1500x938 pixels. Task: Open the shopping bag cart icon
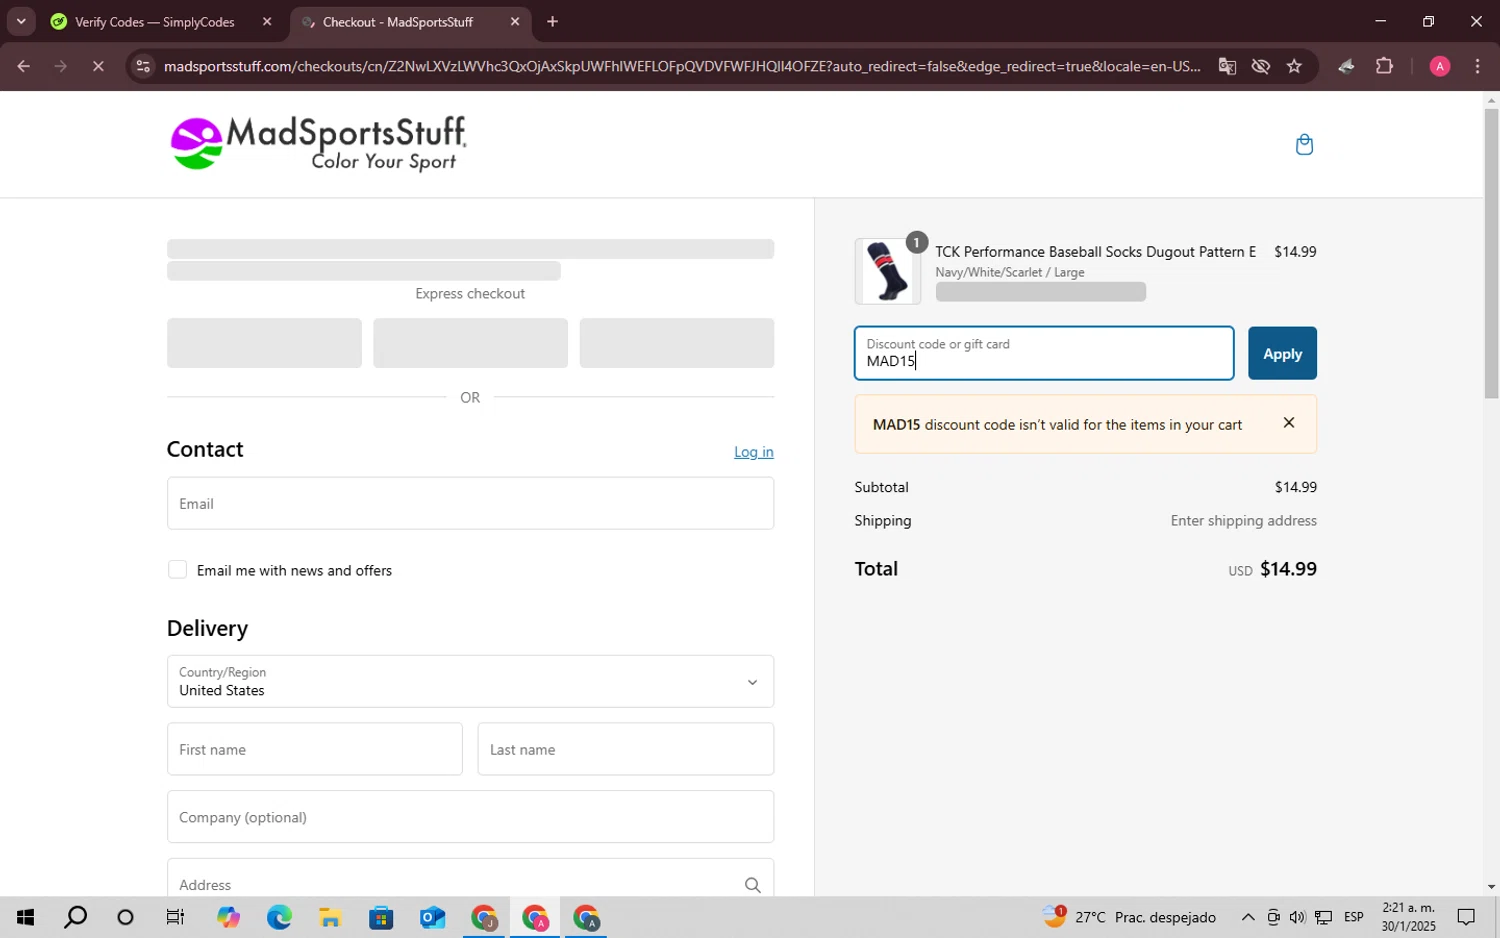(x=1304, y=145)
